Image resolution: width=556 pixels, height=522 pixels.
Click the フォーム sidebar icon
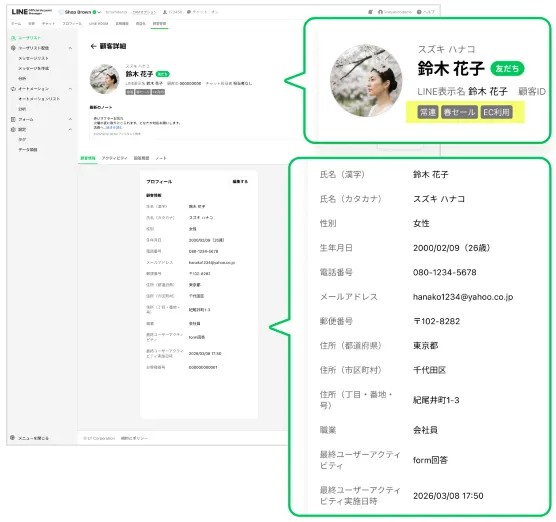13,120
